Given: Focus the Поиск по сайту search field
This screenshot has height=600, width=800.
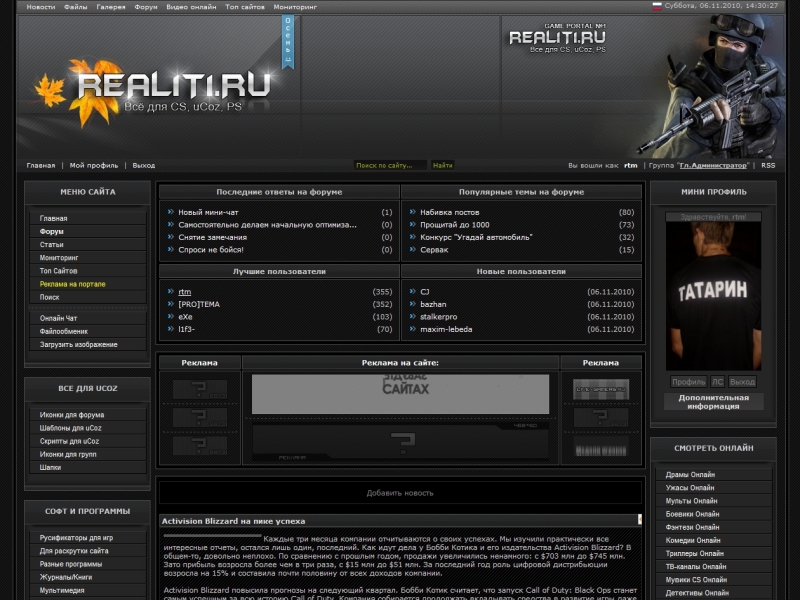Looking at the screenshot, I should [x=390, y=165].
